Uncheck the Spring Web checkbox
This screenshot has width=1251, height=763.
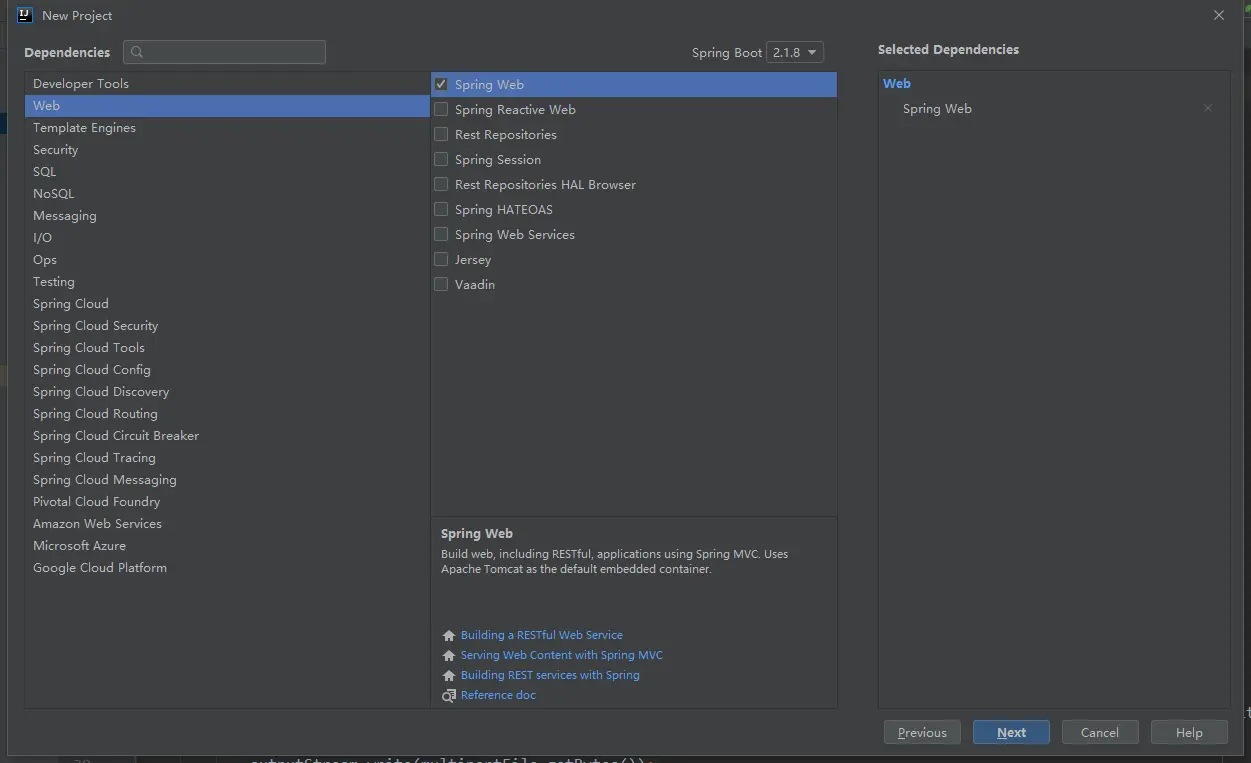(x=441, y=84)
